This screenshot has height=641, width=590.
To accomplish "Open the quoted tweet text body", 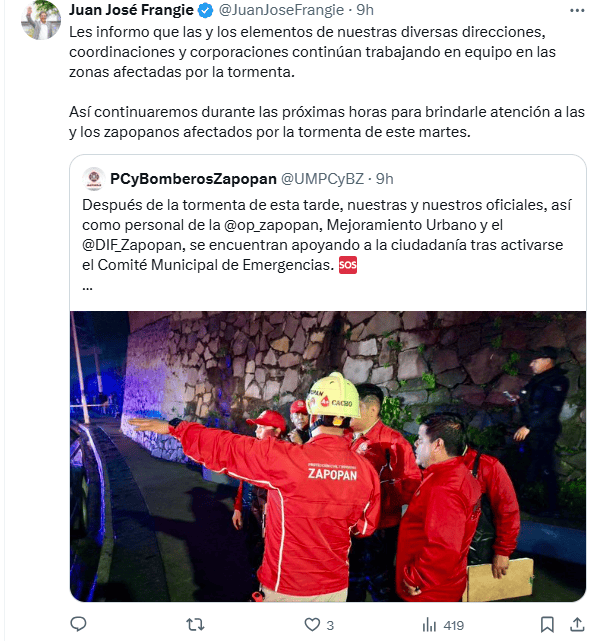I will pyautogui.click(x=327, y=235).
